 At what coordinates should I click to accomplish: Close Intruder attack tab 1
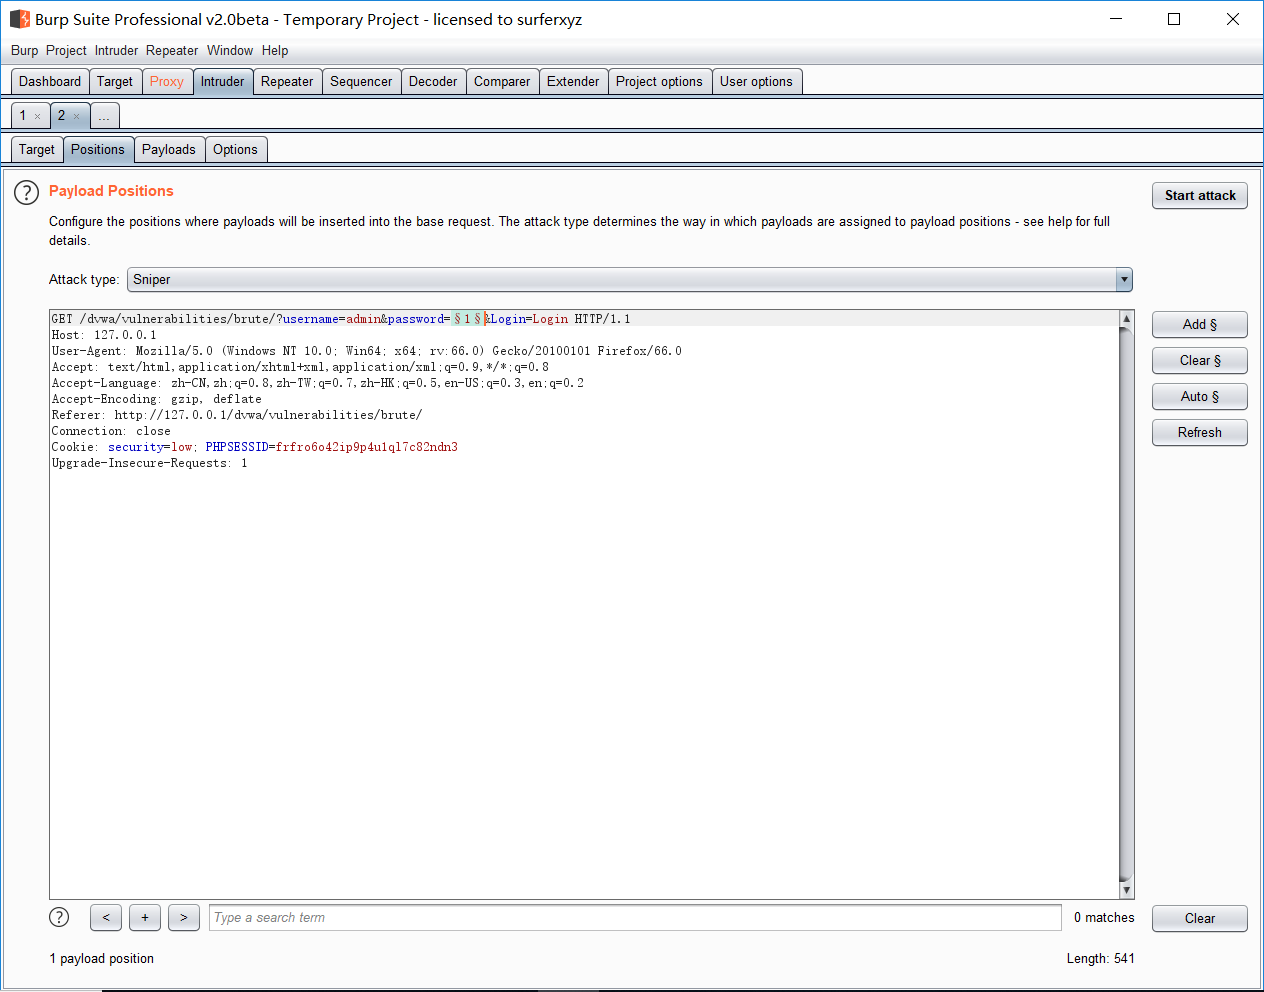coord(38,117)
